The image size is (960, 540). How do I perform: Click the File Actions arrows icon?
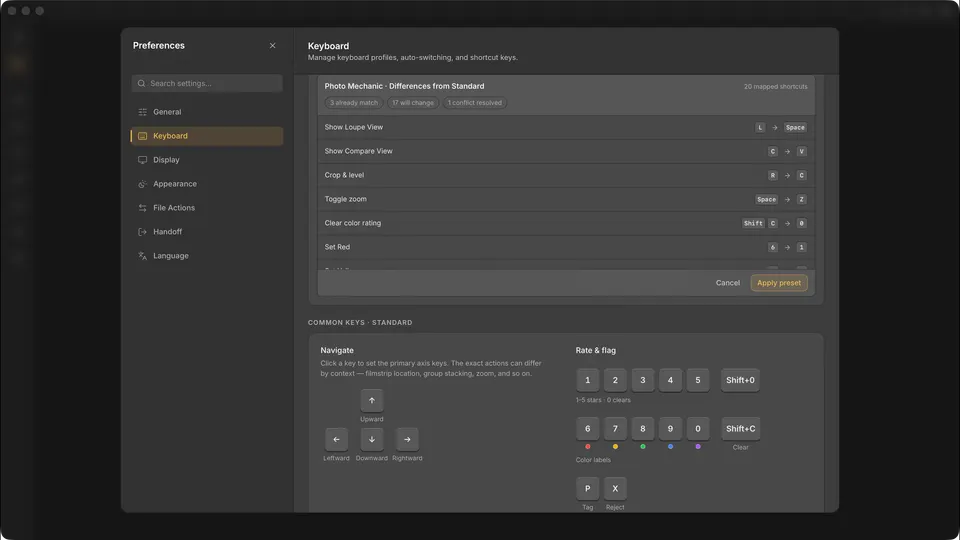tap(143, 208)
